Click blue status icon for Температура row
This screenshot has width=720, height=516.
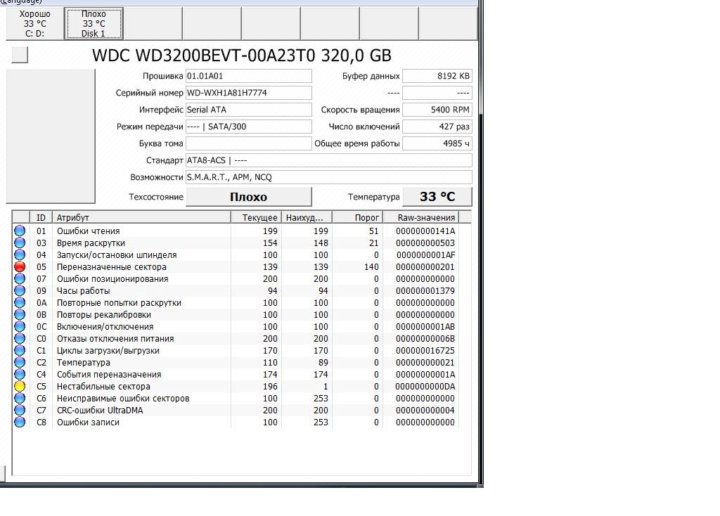[x=19, y=362]
